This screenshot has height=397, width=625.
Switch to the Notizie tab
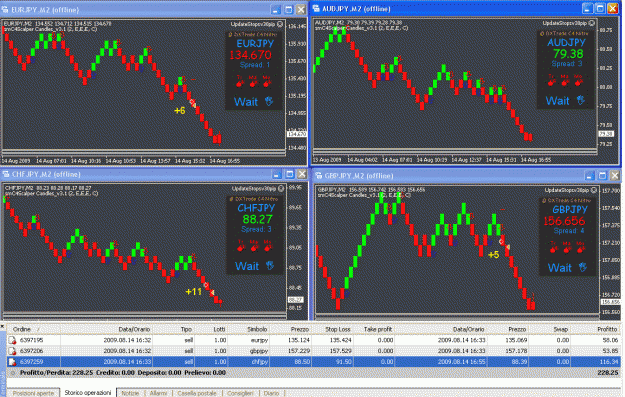click(x=130, y=393)
